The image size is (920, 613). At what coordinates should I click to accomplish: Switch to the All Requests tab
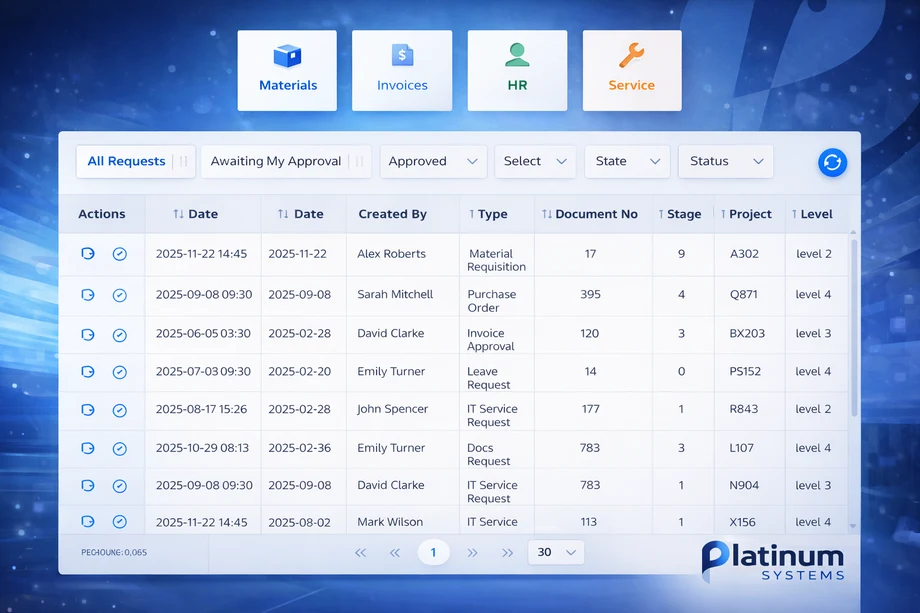click(136, 161)
